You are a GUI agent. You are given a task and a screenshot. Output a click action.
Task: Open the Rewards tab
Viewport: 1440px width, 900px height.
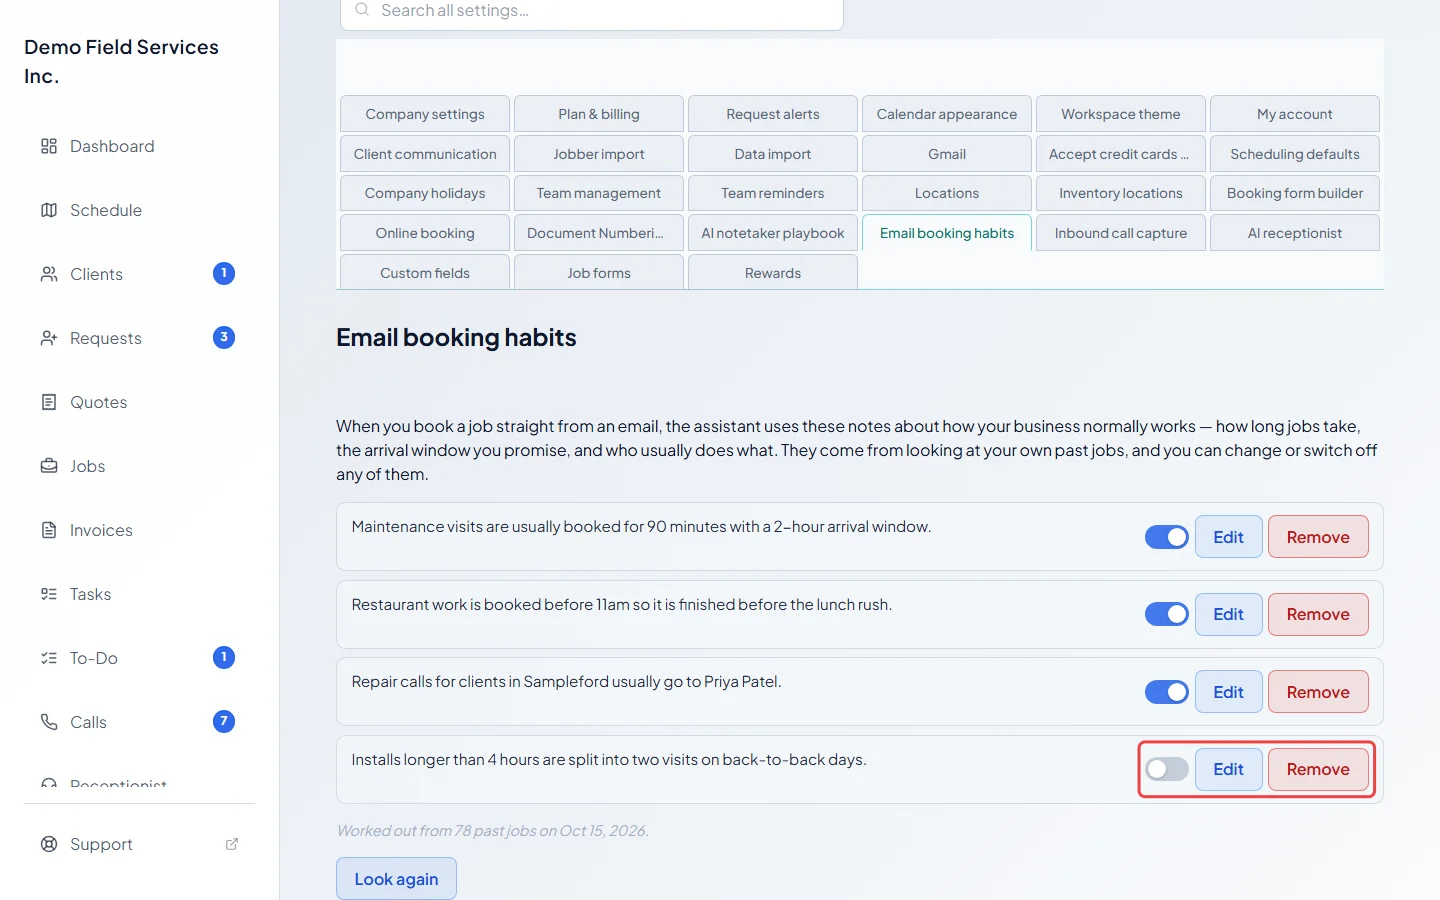tap(773, 273)
